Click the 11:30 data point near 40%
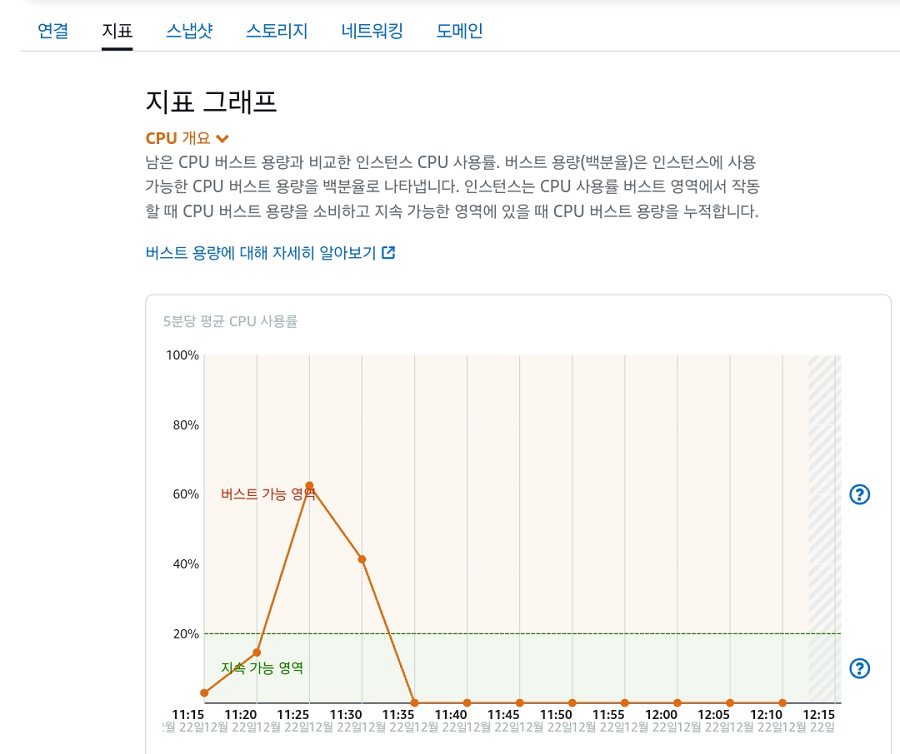The height and width of the screenshot is (754, 900). pyautogui.click(x=362, y=559)
